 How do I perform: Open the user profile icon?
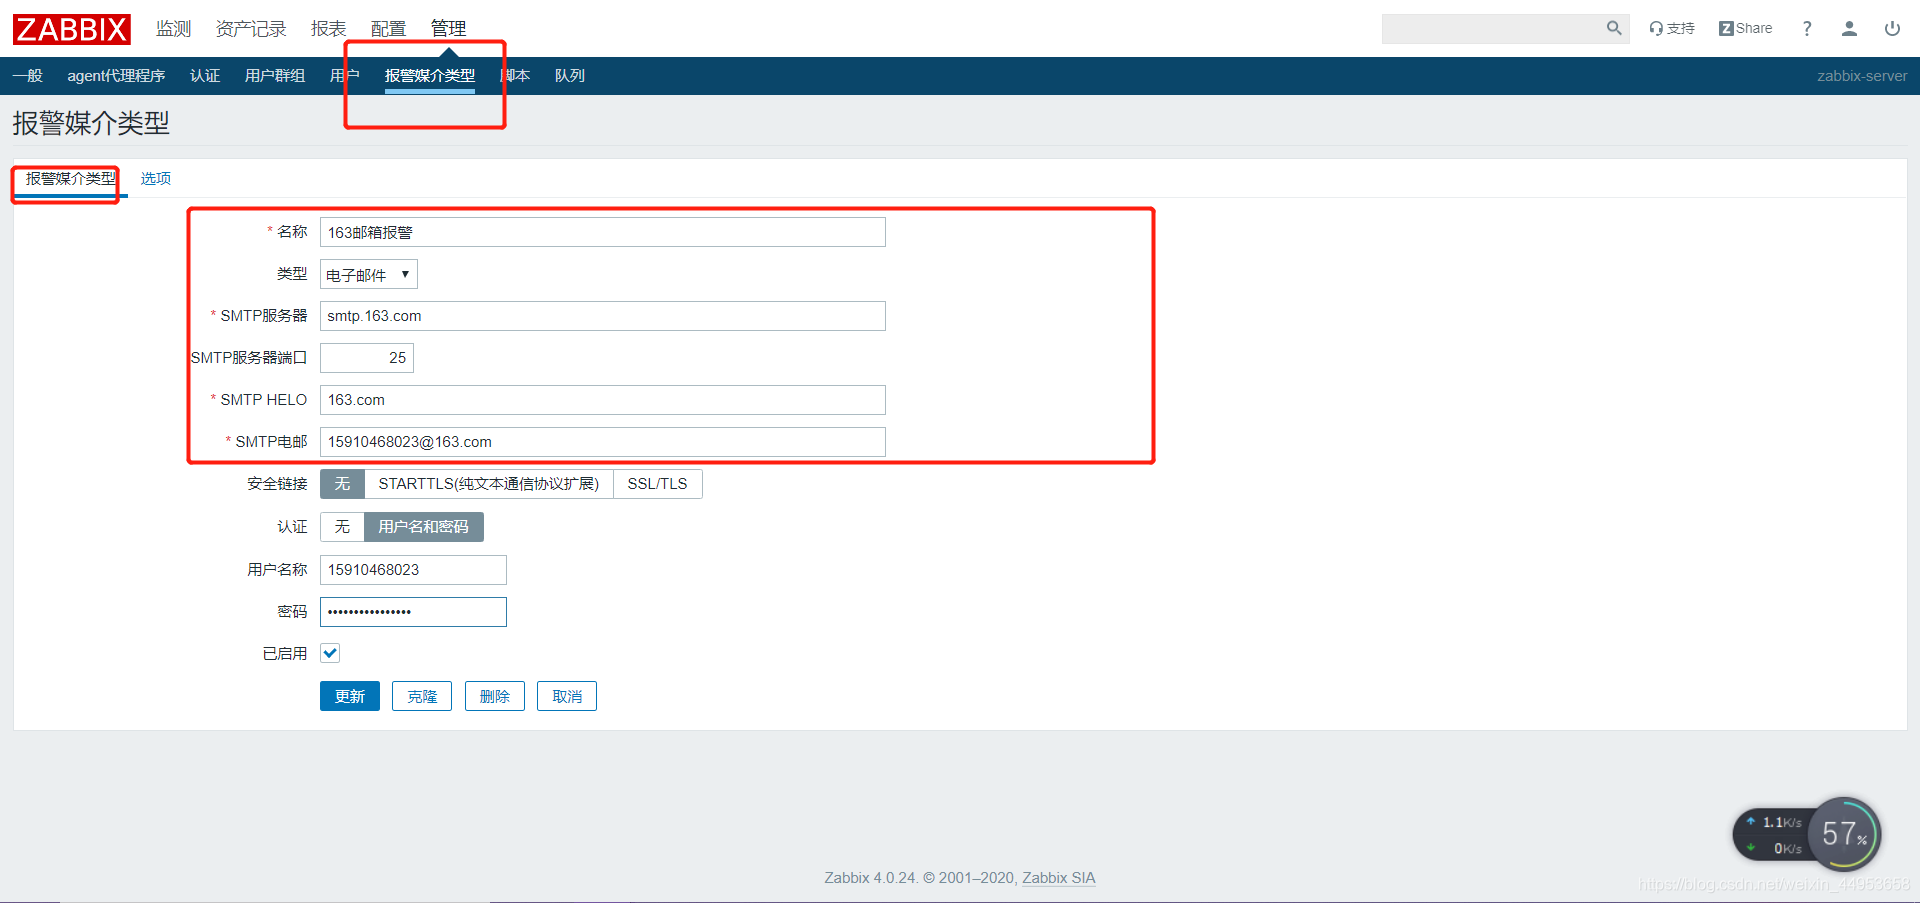pos(1849,28)
